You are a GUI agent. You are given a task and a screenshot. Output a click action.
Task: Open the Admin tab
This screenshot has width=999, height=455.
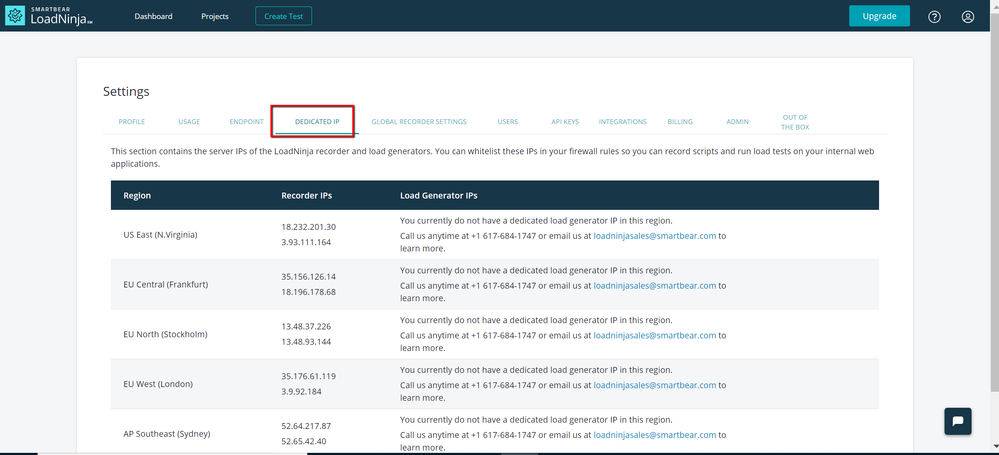tap(737, 122)
